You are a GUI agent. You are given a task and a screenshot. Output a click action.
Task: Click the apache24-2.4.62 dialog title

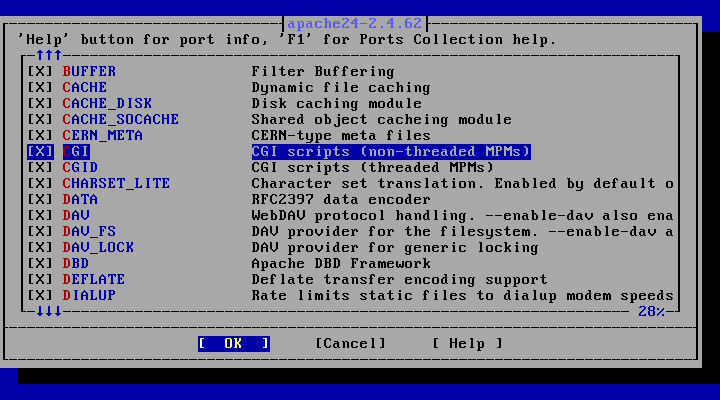click(354, 23)
